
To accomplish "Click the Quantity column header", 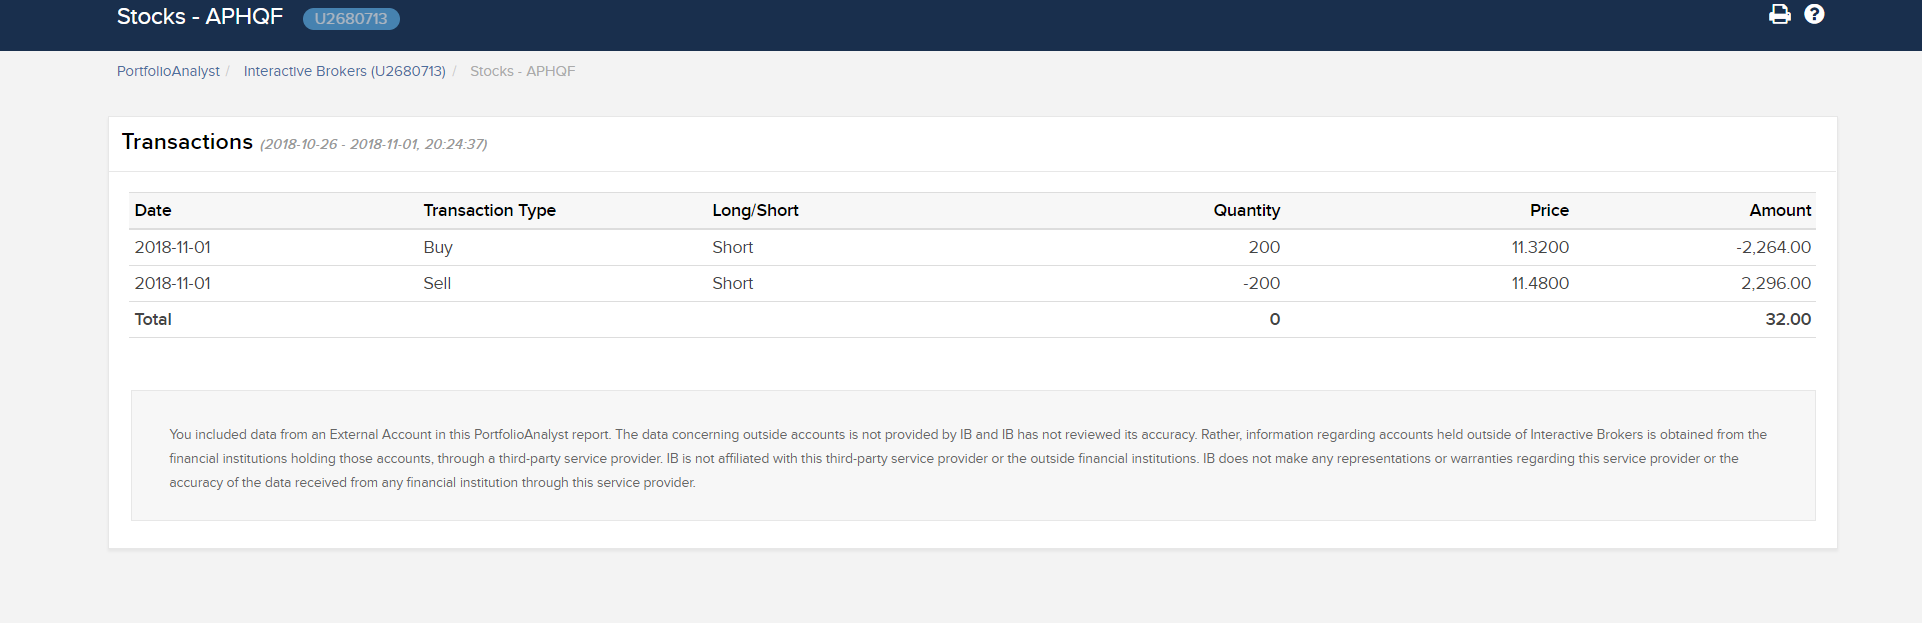I will pos(1246,210).
